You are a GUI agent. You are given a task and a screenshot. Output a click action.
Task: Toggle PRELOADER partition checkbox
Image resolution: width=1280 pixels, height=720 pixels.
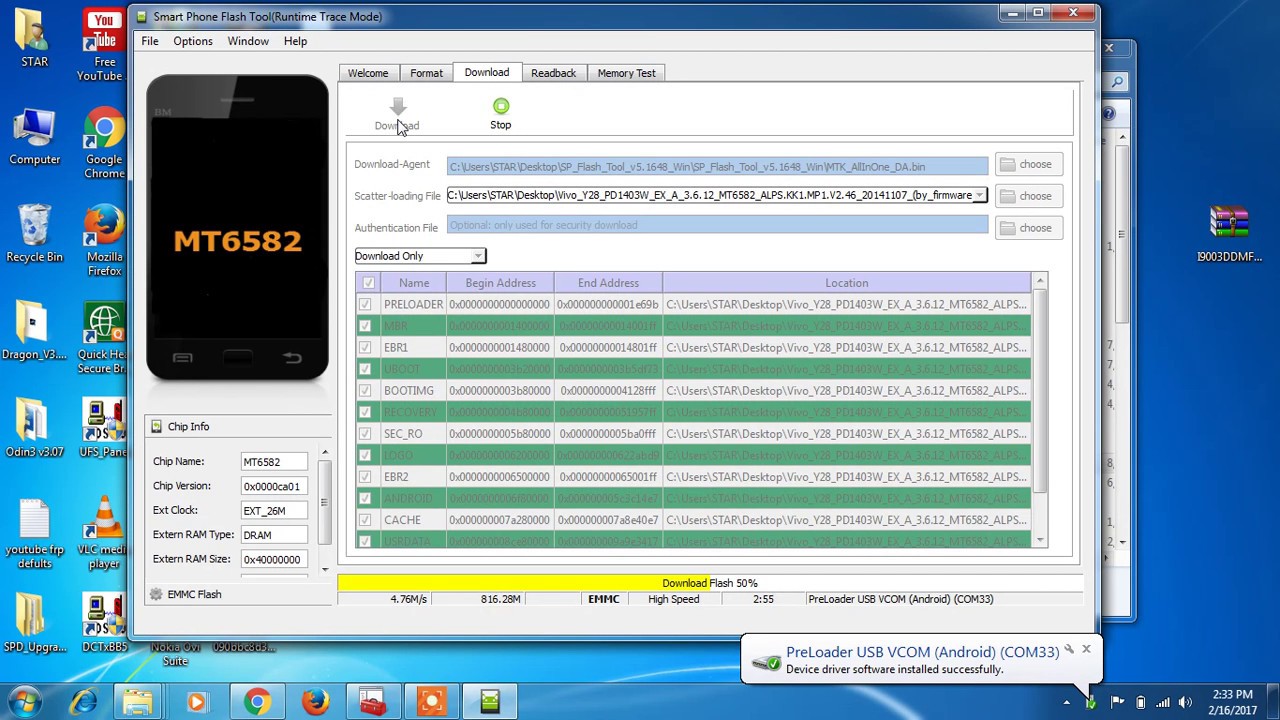pyautogui.click(x=365, y=304)
